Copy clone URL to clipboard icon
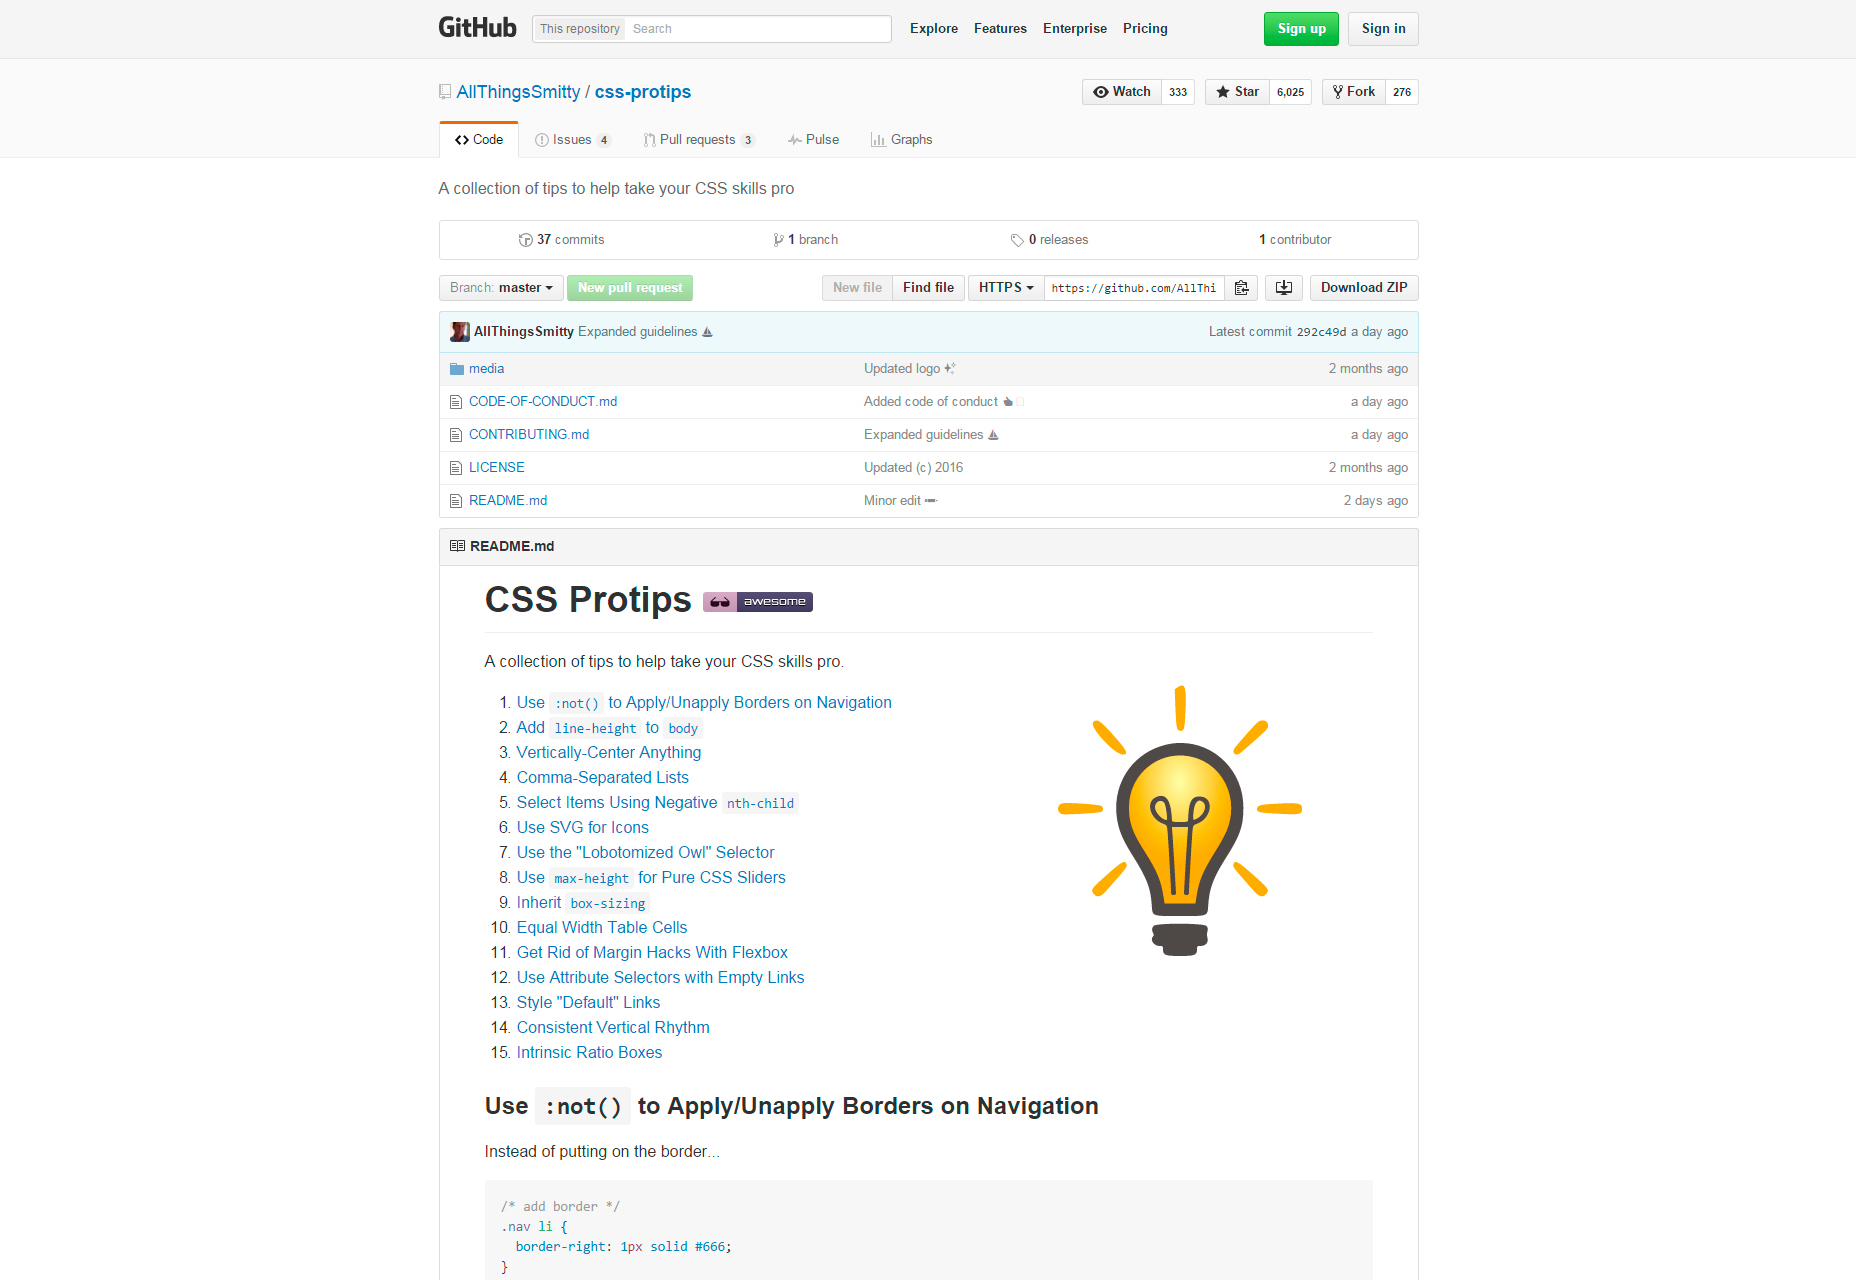Image resolution: width=1856 pixels, height=1280 pixels. [1241, 288]
